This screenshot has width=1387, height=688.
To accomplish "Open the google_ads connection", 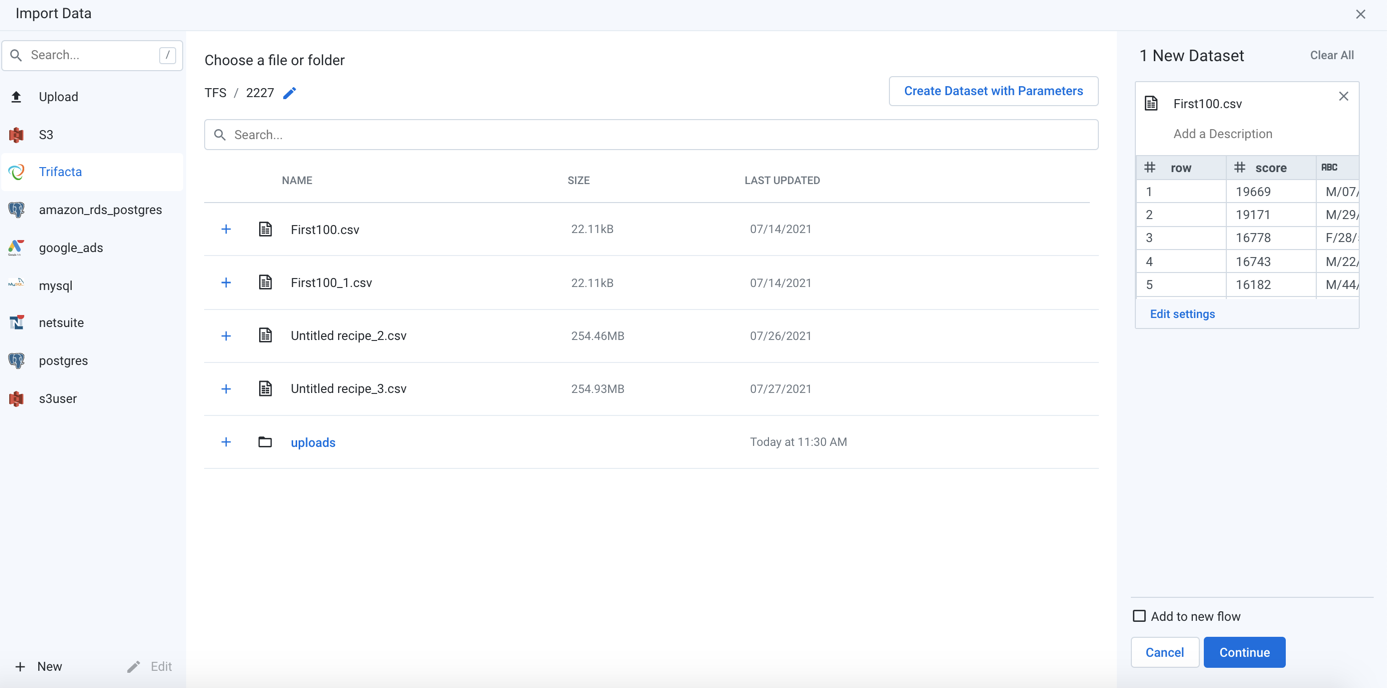I will (x=70, y=248).
